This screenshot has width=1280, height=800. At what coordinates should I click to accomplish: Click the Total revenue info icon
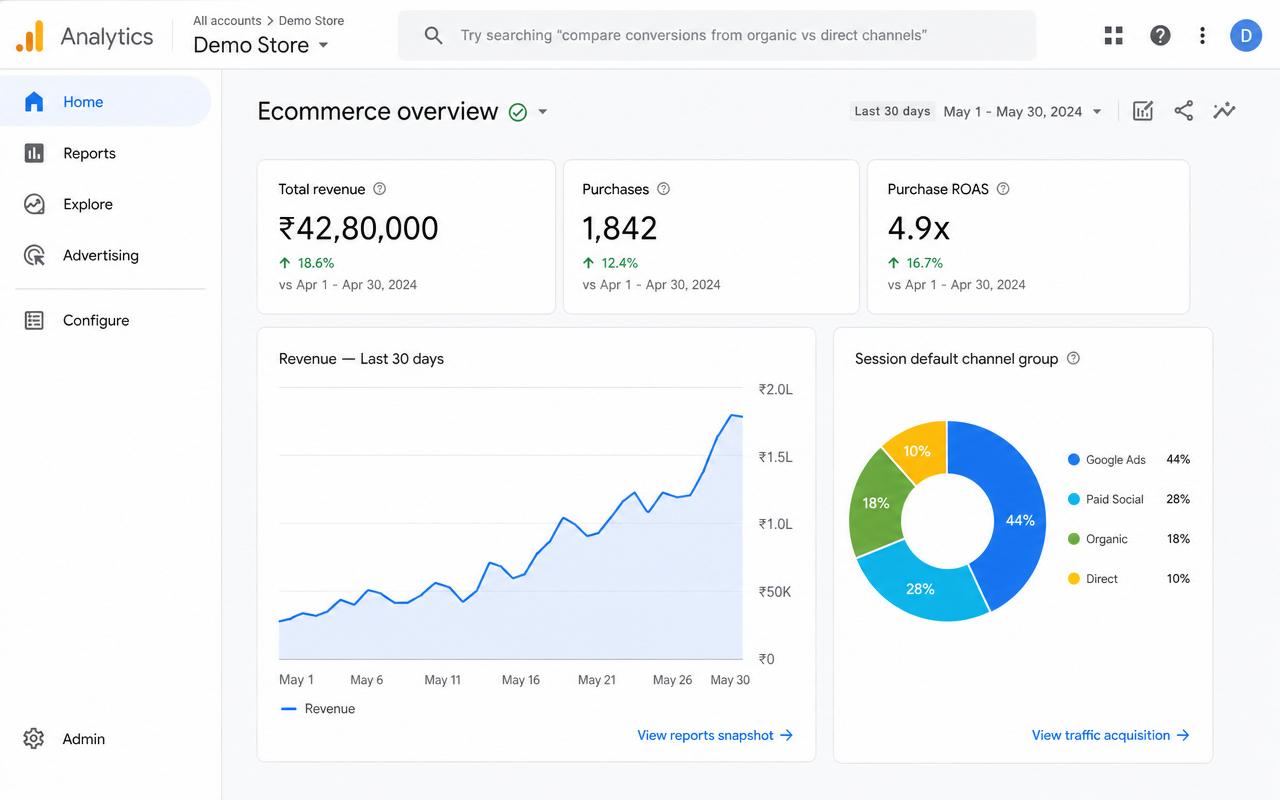click(379, 189)
